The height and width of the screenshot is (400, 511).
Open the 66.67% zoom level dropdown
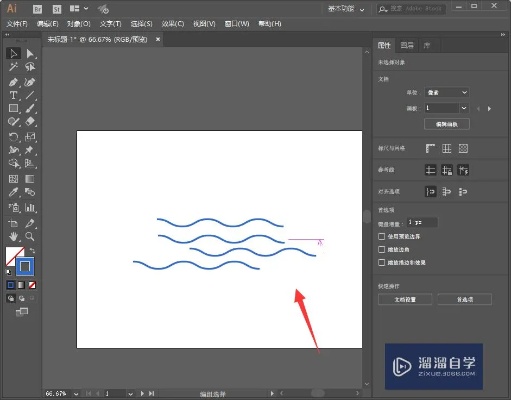[x=76, y=394]
